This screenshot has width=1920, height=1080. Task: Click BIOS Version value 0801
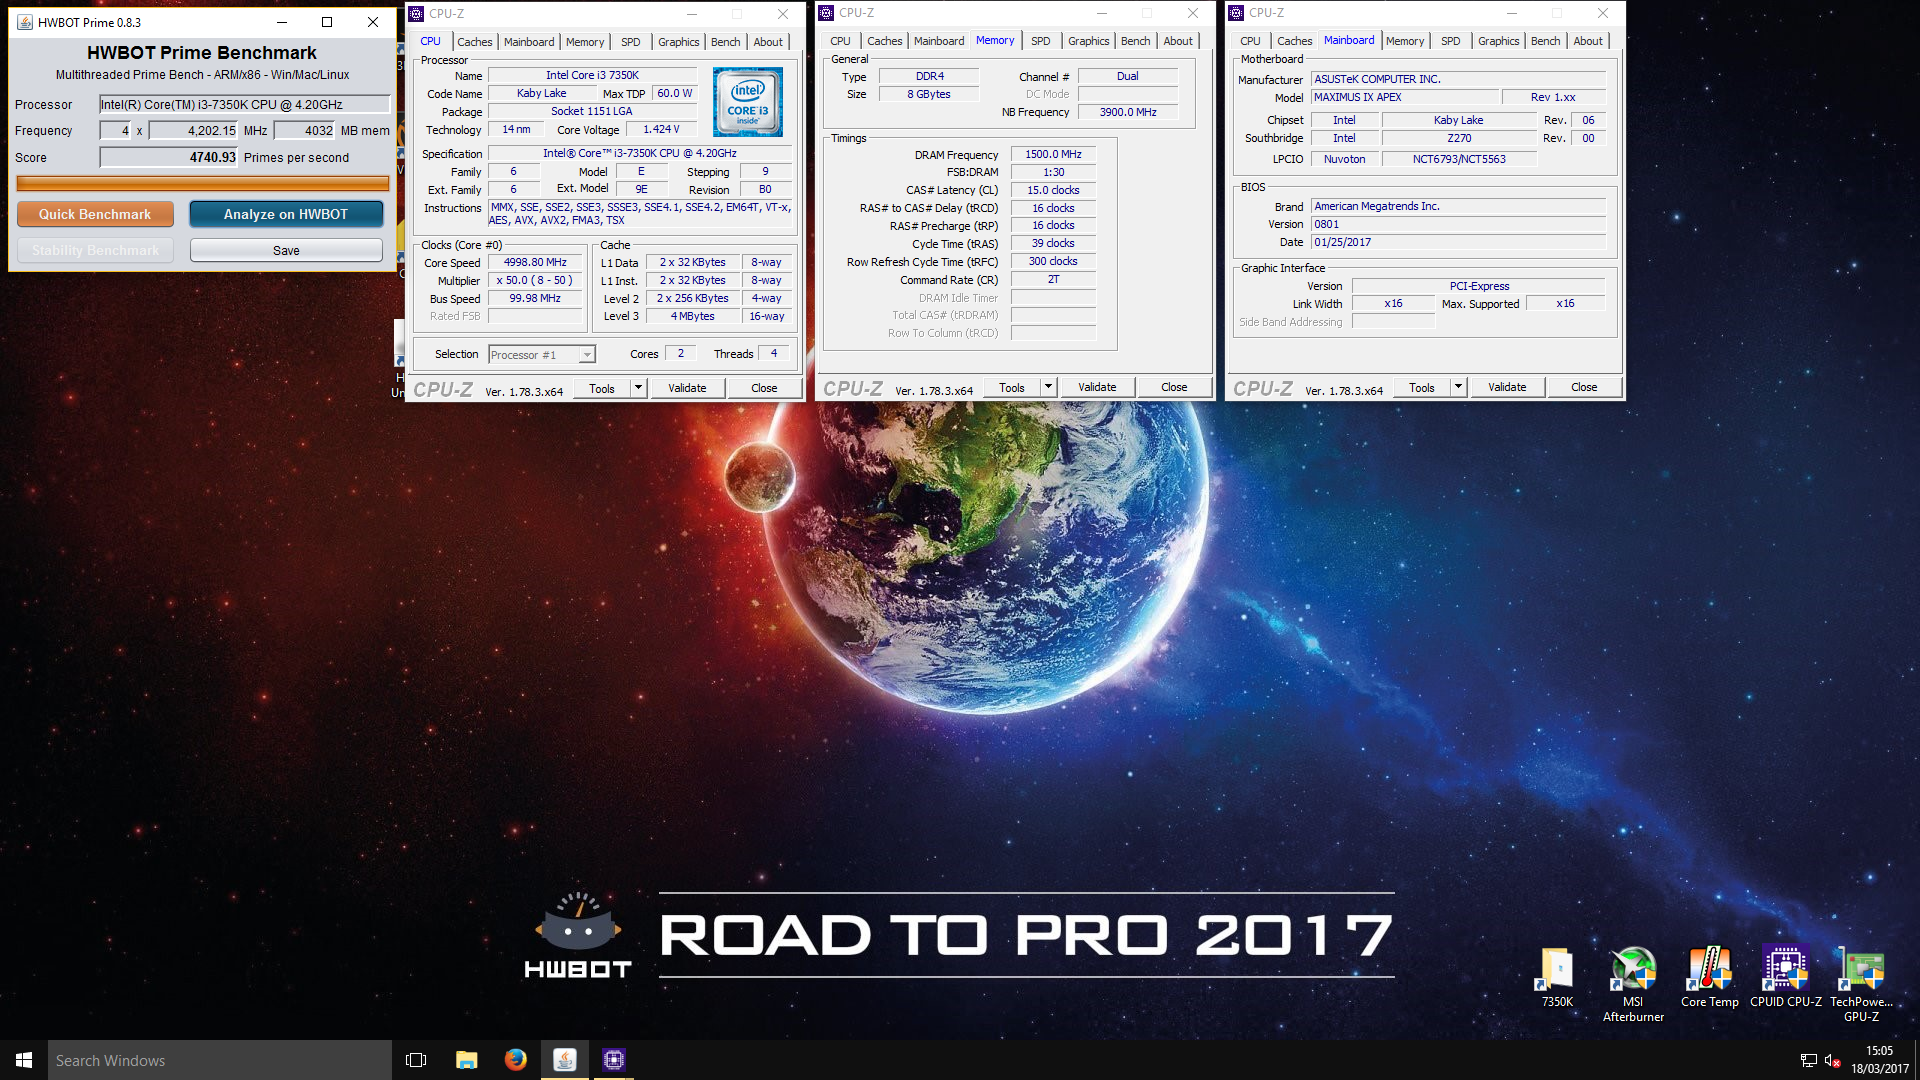coord(1458,224)
